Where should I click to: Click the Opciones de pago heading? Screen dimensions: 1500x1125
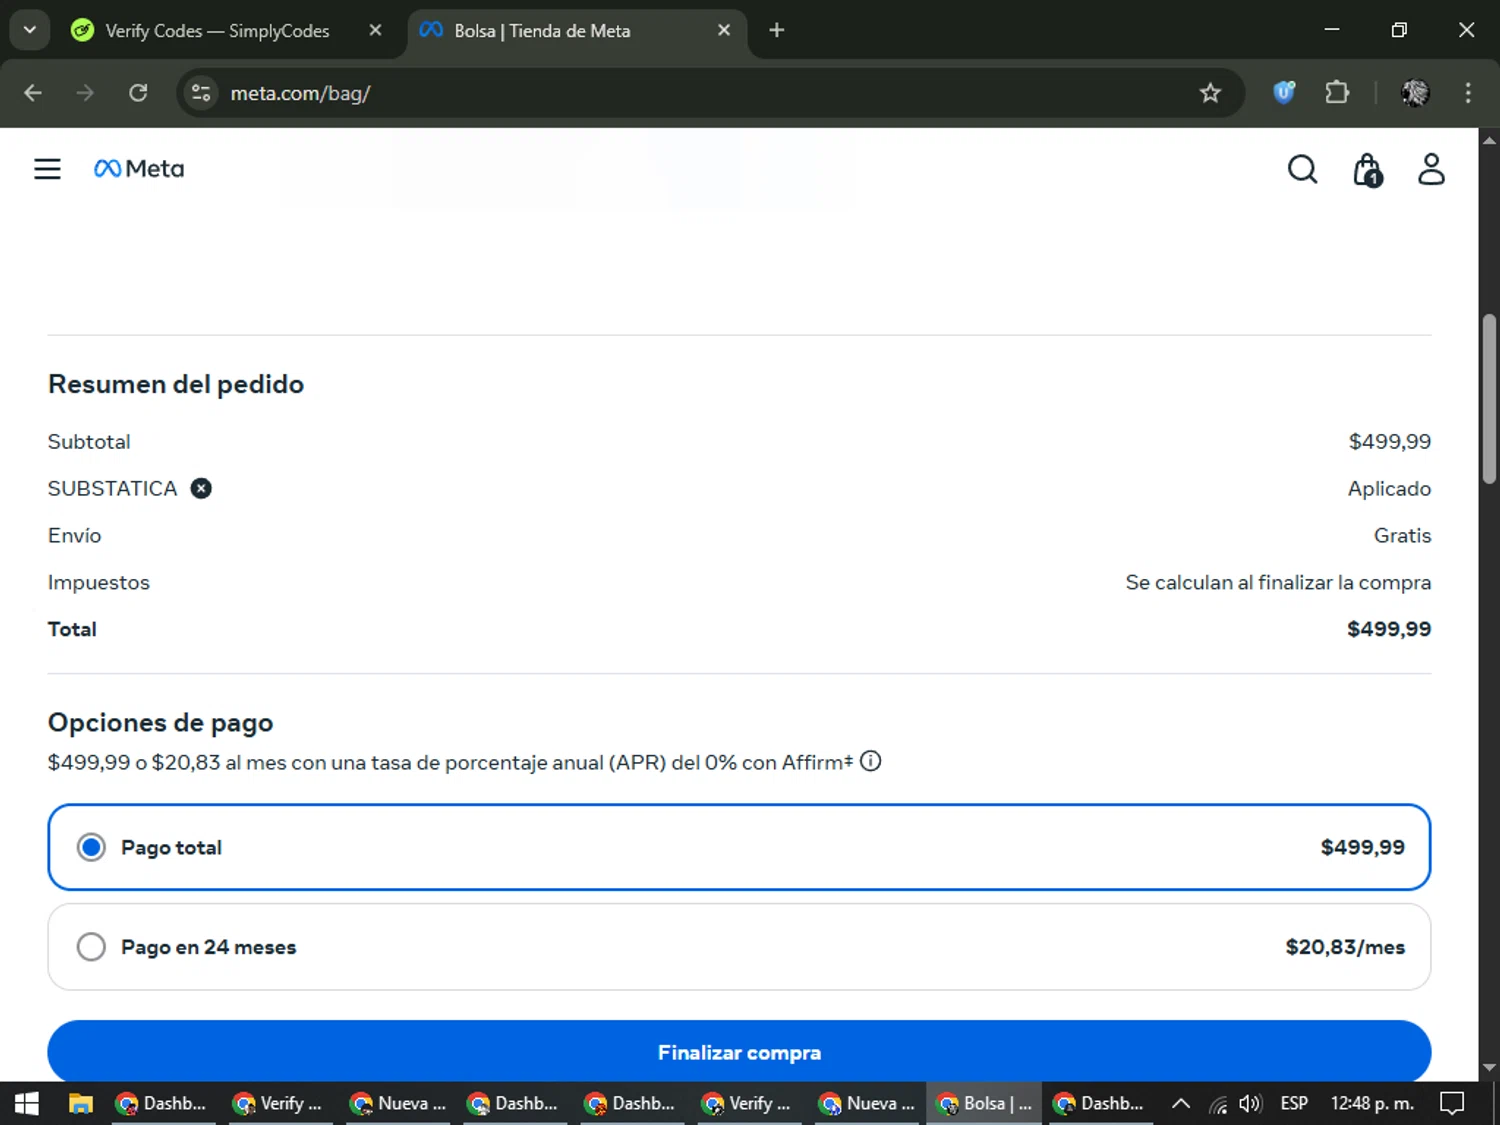pyautogui.click(x=160, y=722)
